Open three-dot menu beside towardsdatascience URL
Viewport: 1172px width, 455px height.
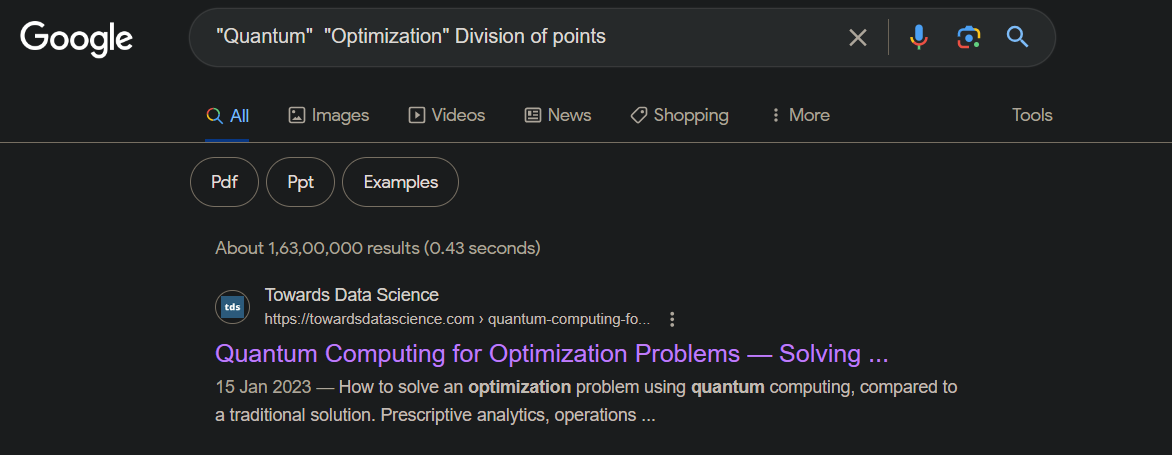pyautogui.click(x=672, y=320)
